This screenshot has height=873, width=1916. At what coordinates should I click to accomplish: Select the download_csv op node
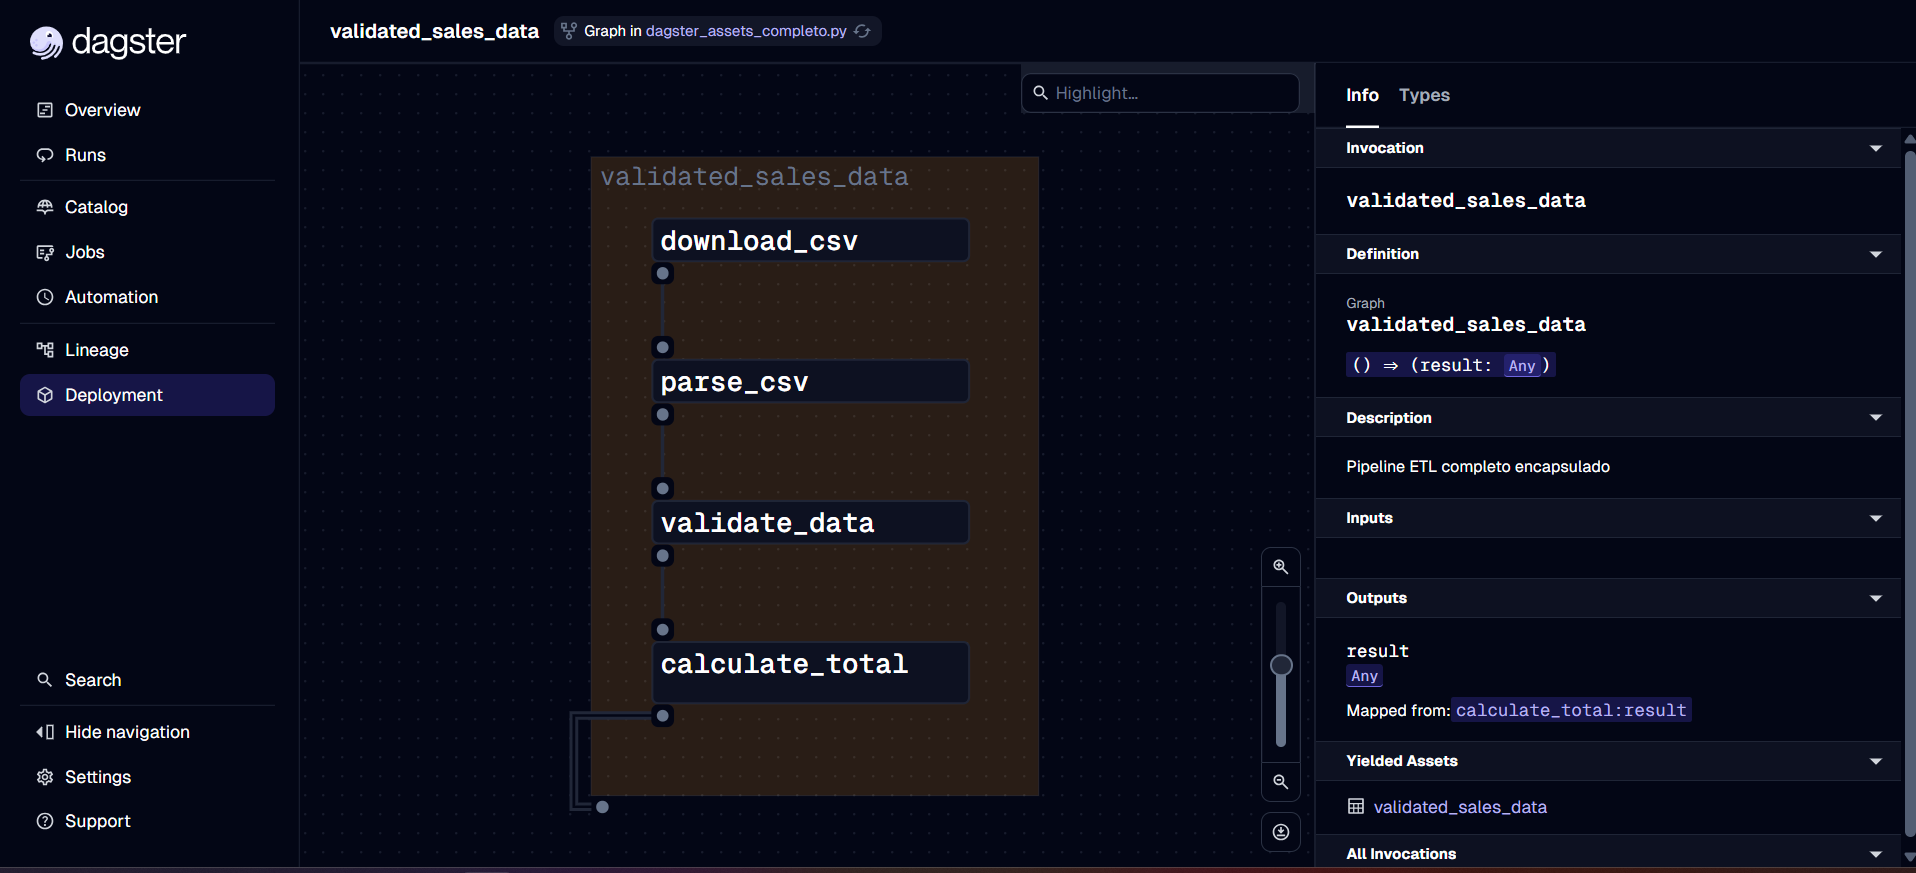pos(810,241)
